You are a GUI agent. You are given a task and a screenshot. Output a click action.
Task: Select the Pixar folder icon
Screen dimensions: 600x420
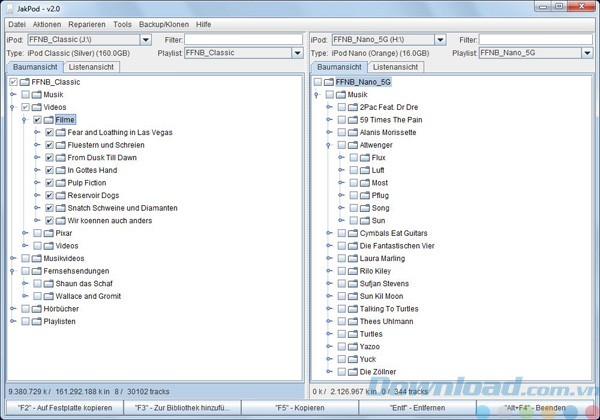49,232
